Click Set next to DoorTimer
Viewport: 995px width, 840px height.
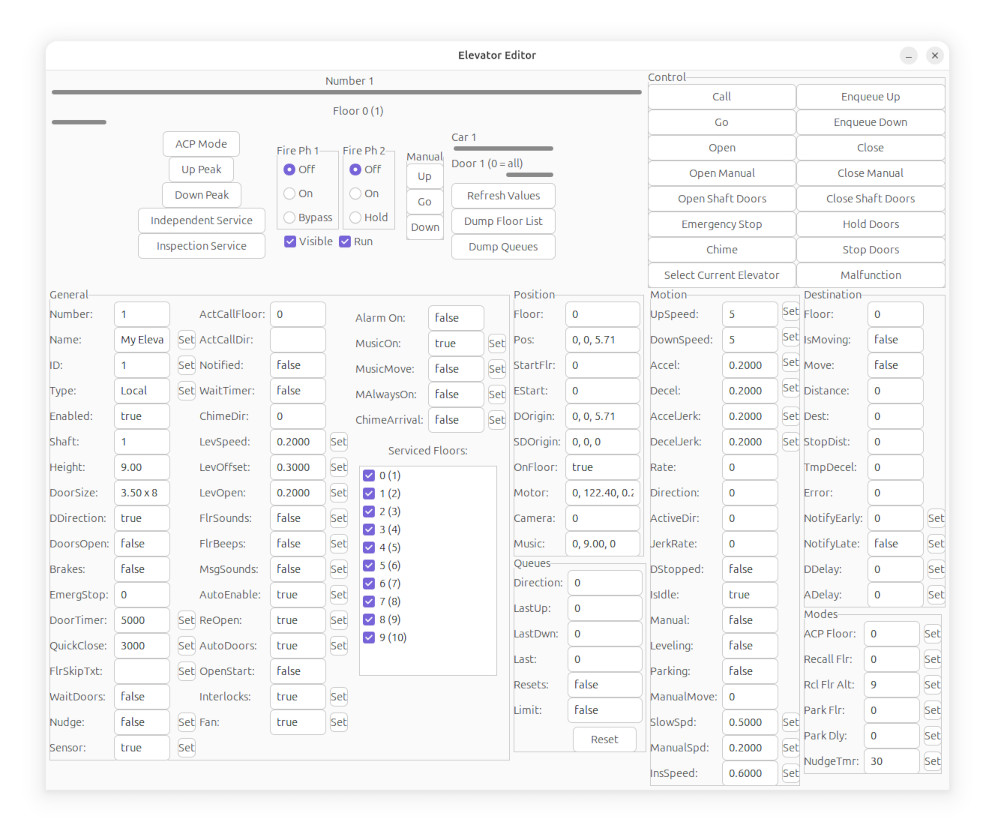pos(186,620)
